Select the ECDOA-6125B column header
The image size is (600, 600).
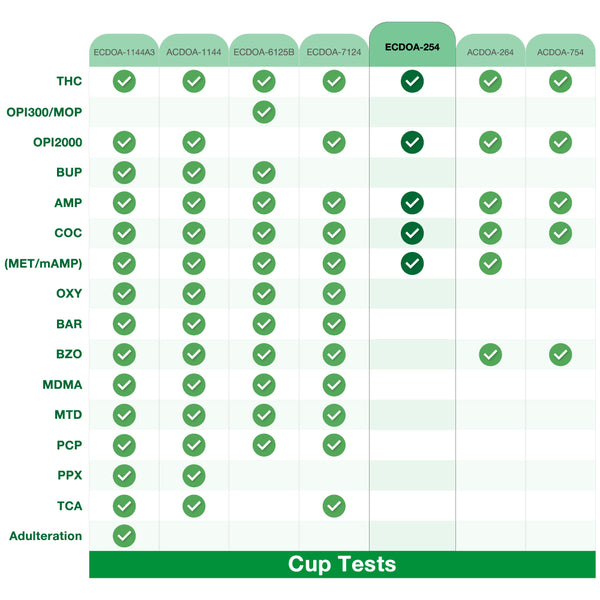264,52
